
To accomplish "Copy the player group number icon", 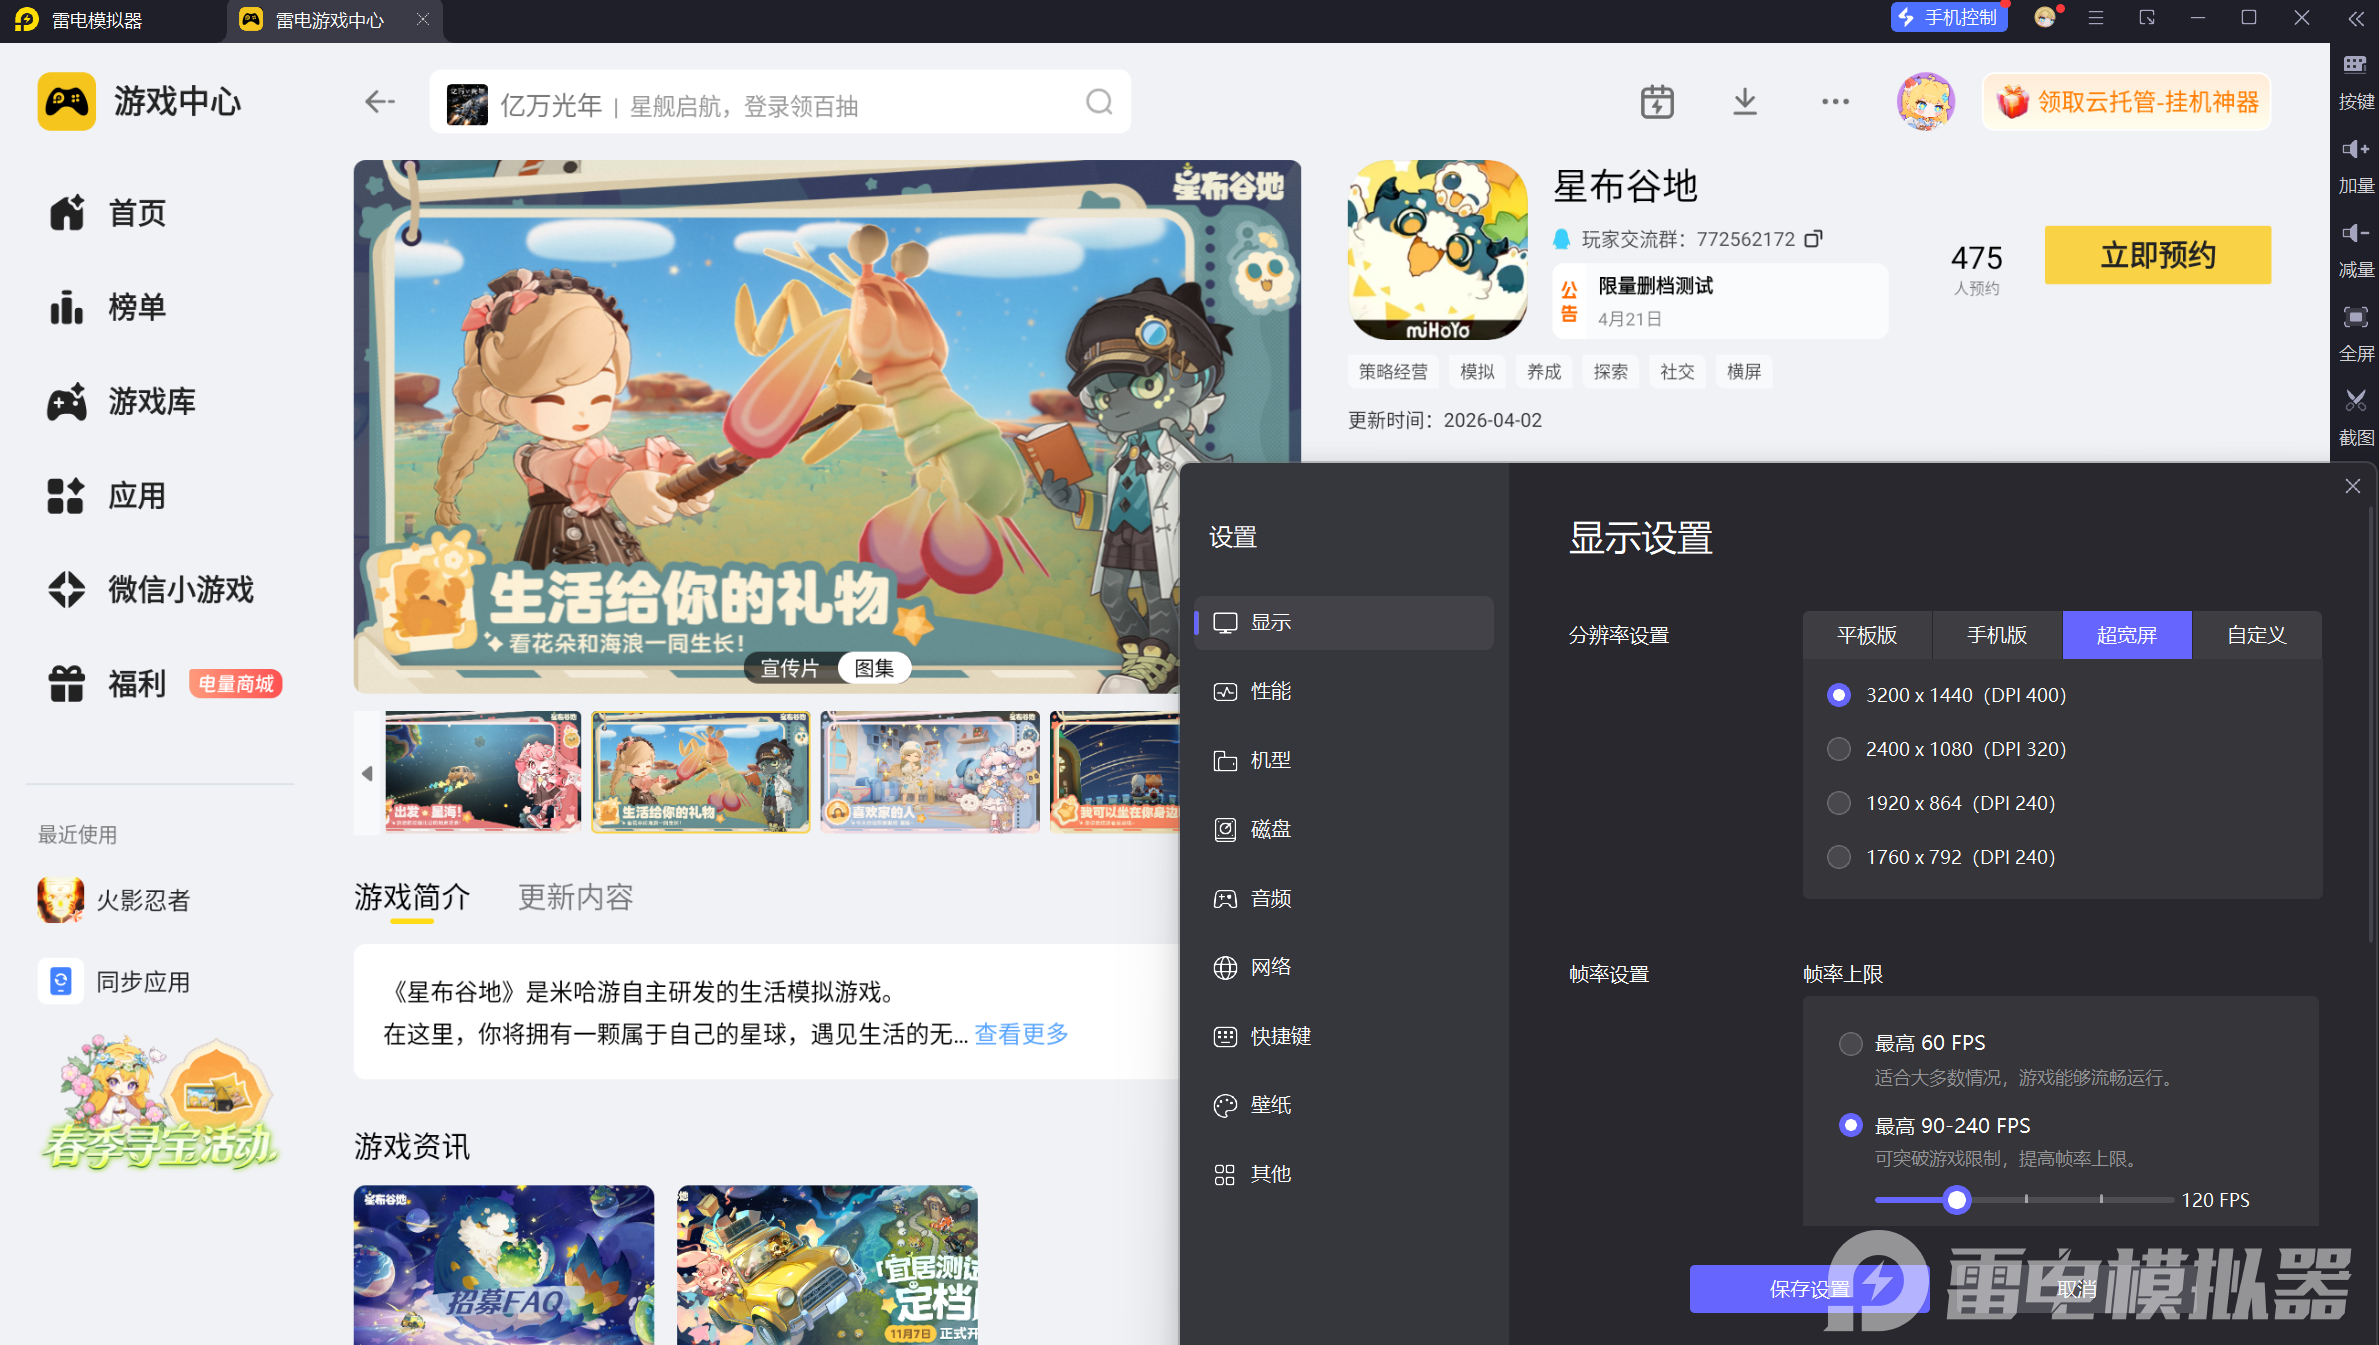I will 1814,238.
